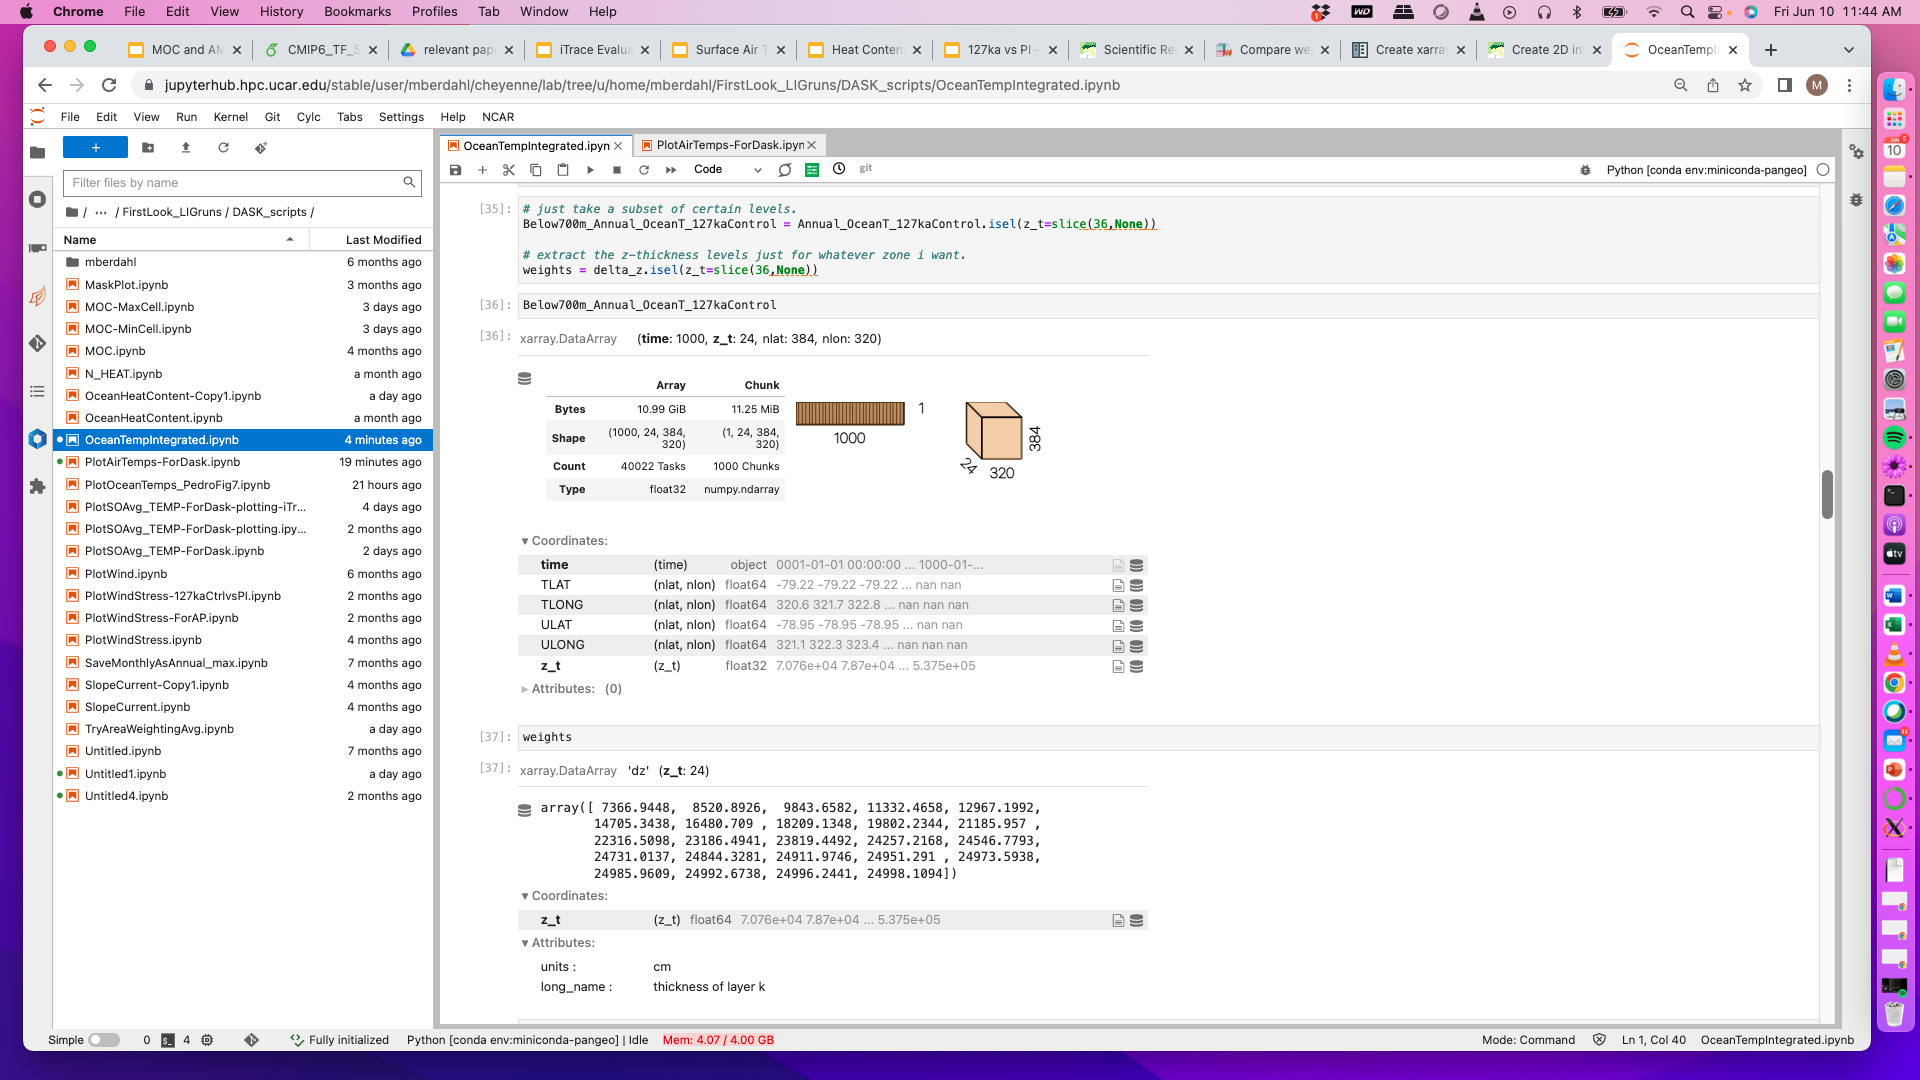Sort the file list by Last Modified
The image size is (1920, 1080).
(370, 240)
